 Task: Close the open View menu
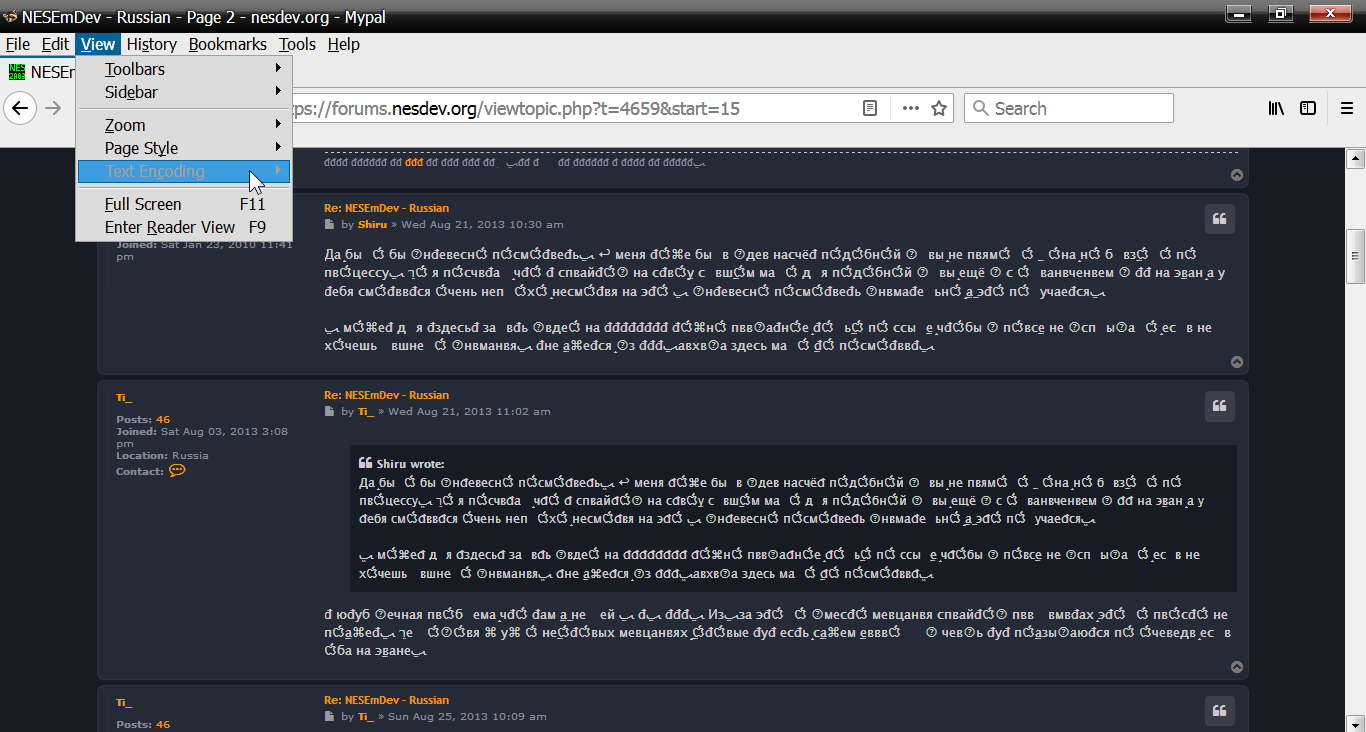[x=98, y=44]
